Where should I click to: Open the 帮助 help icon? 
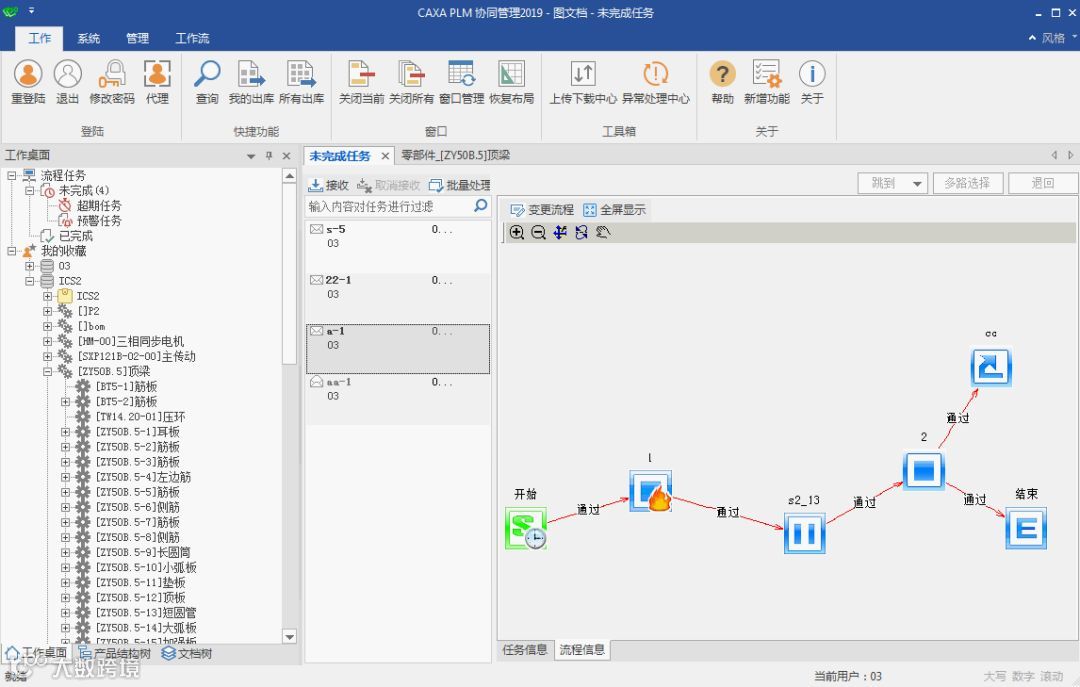pyautogui.click(x=723, y=82)
